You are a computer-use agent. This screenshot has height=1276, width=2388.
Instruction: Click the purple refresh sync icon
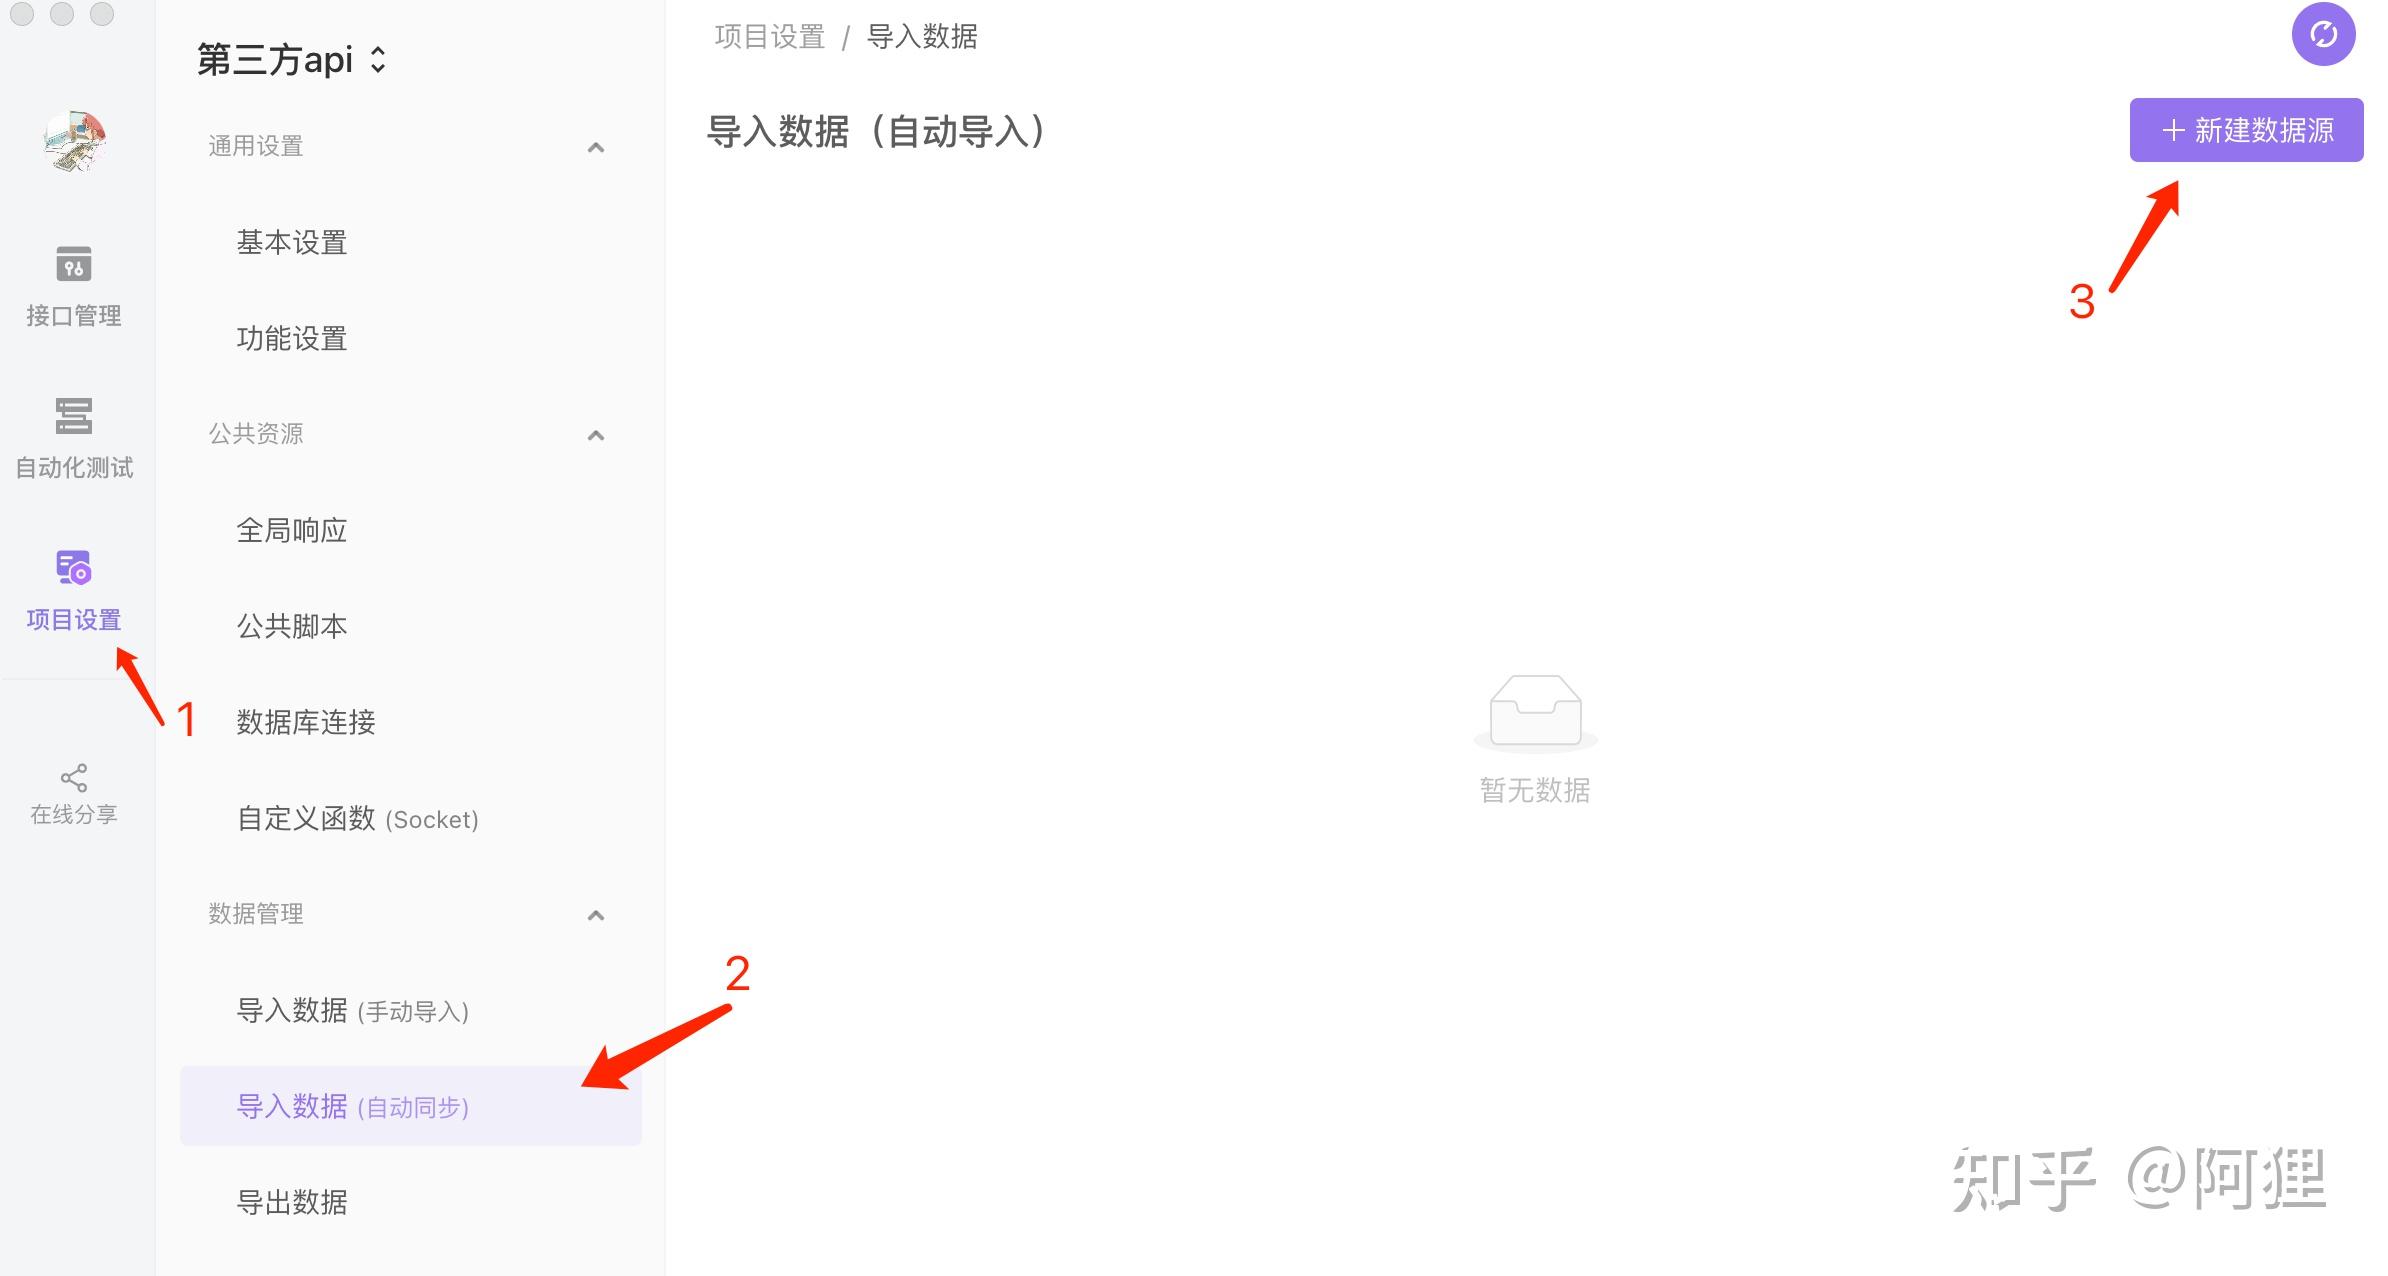coord(2323,35)
